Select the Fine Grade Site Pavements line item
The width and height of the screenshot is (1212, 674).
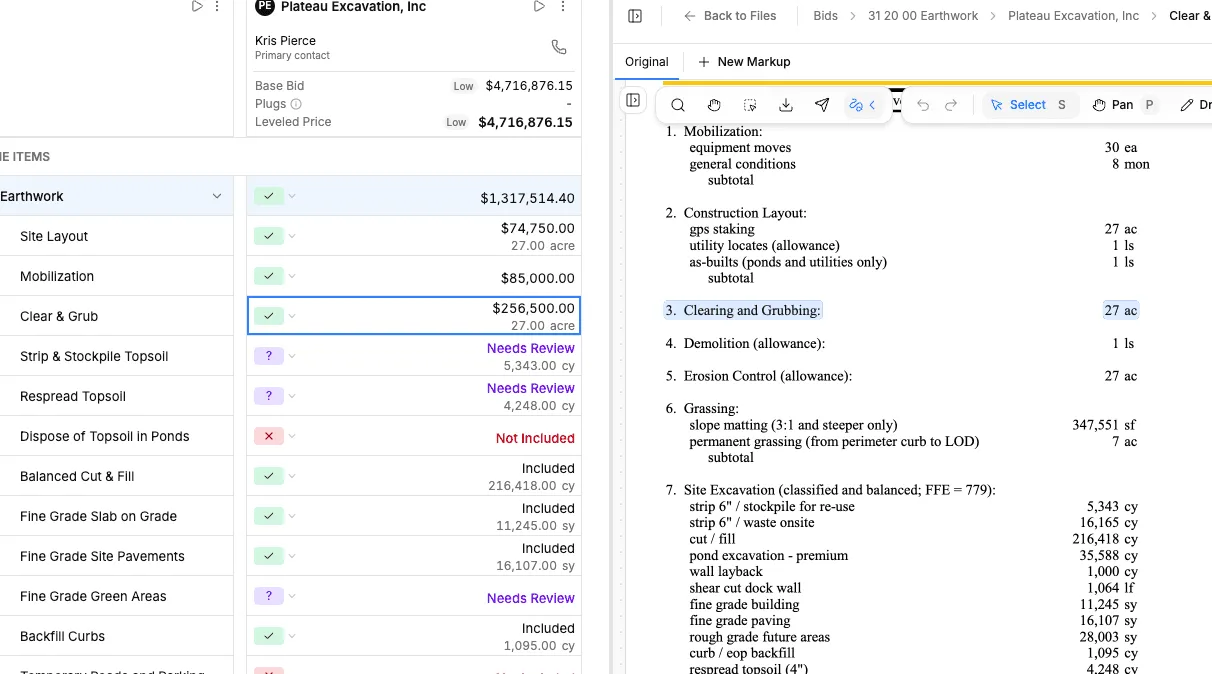click(x=102, y=556)
